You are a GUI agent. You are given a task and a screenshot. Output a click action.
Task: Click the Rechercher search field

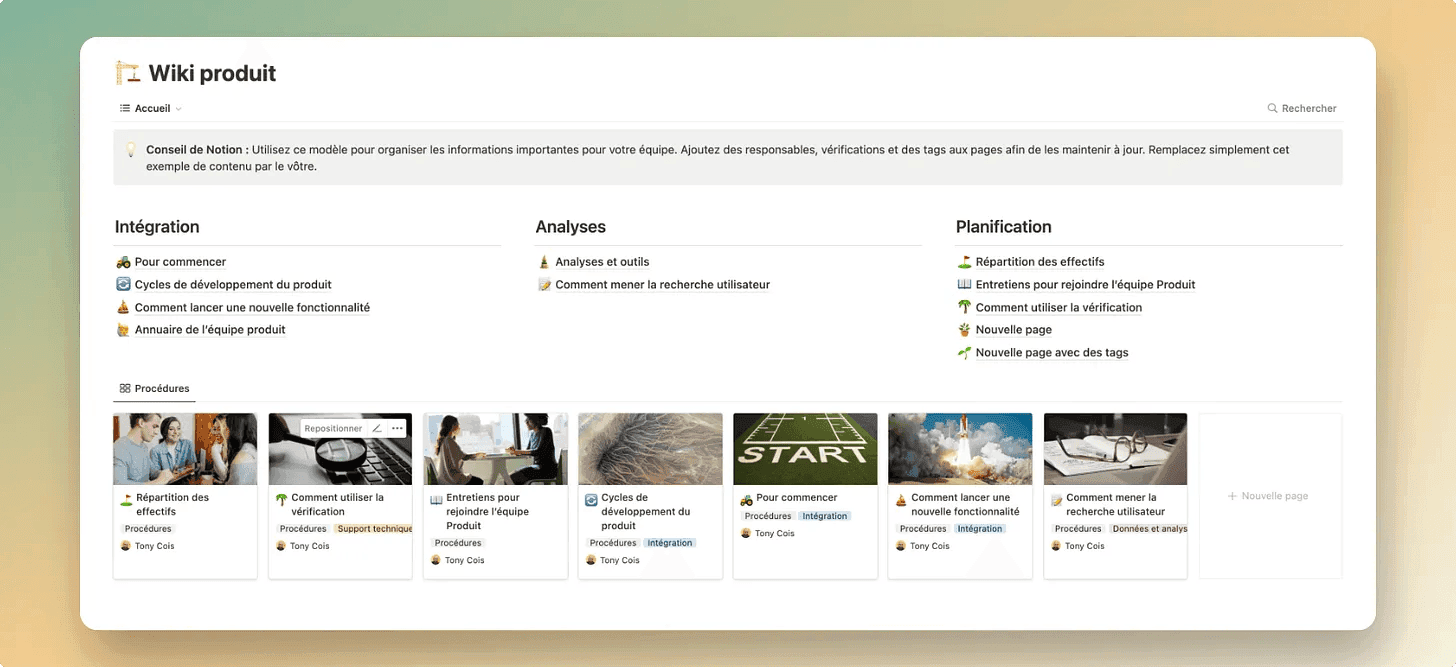click(x=1308, y=108)
